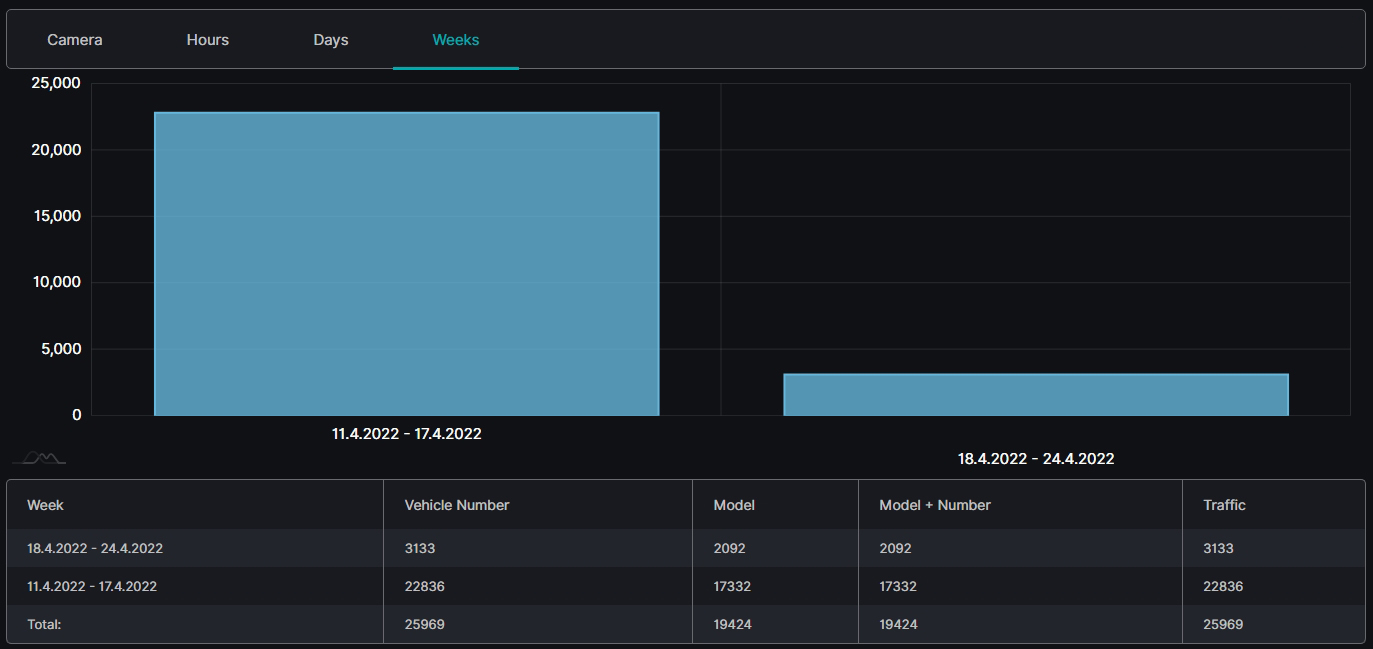Click Model total 19424
Viewport: 1373px width, 649px height.
(x=732, y=624)
